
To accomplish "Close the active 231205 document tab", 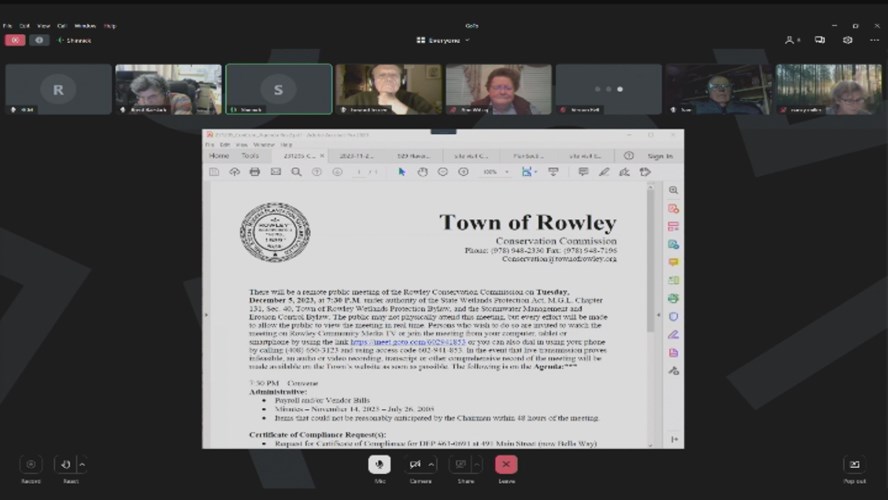I will tap(322, 156).
